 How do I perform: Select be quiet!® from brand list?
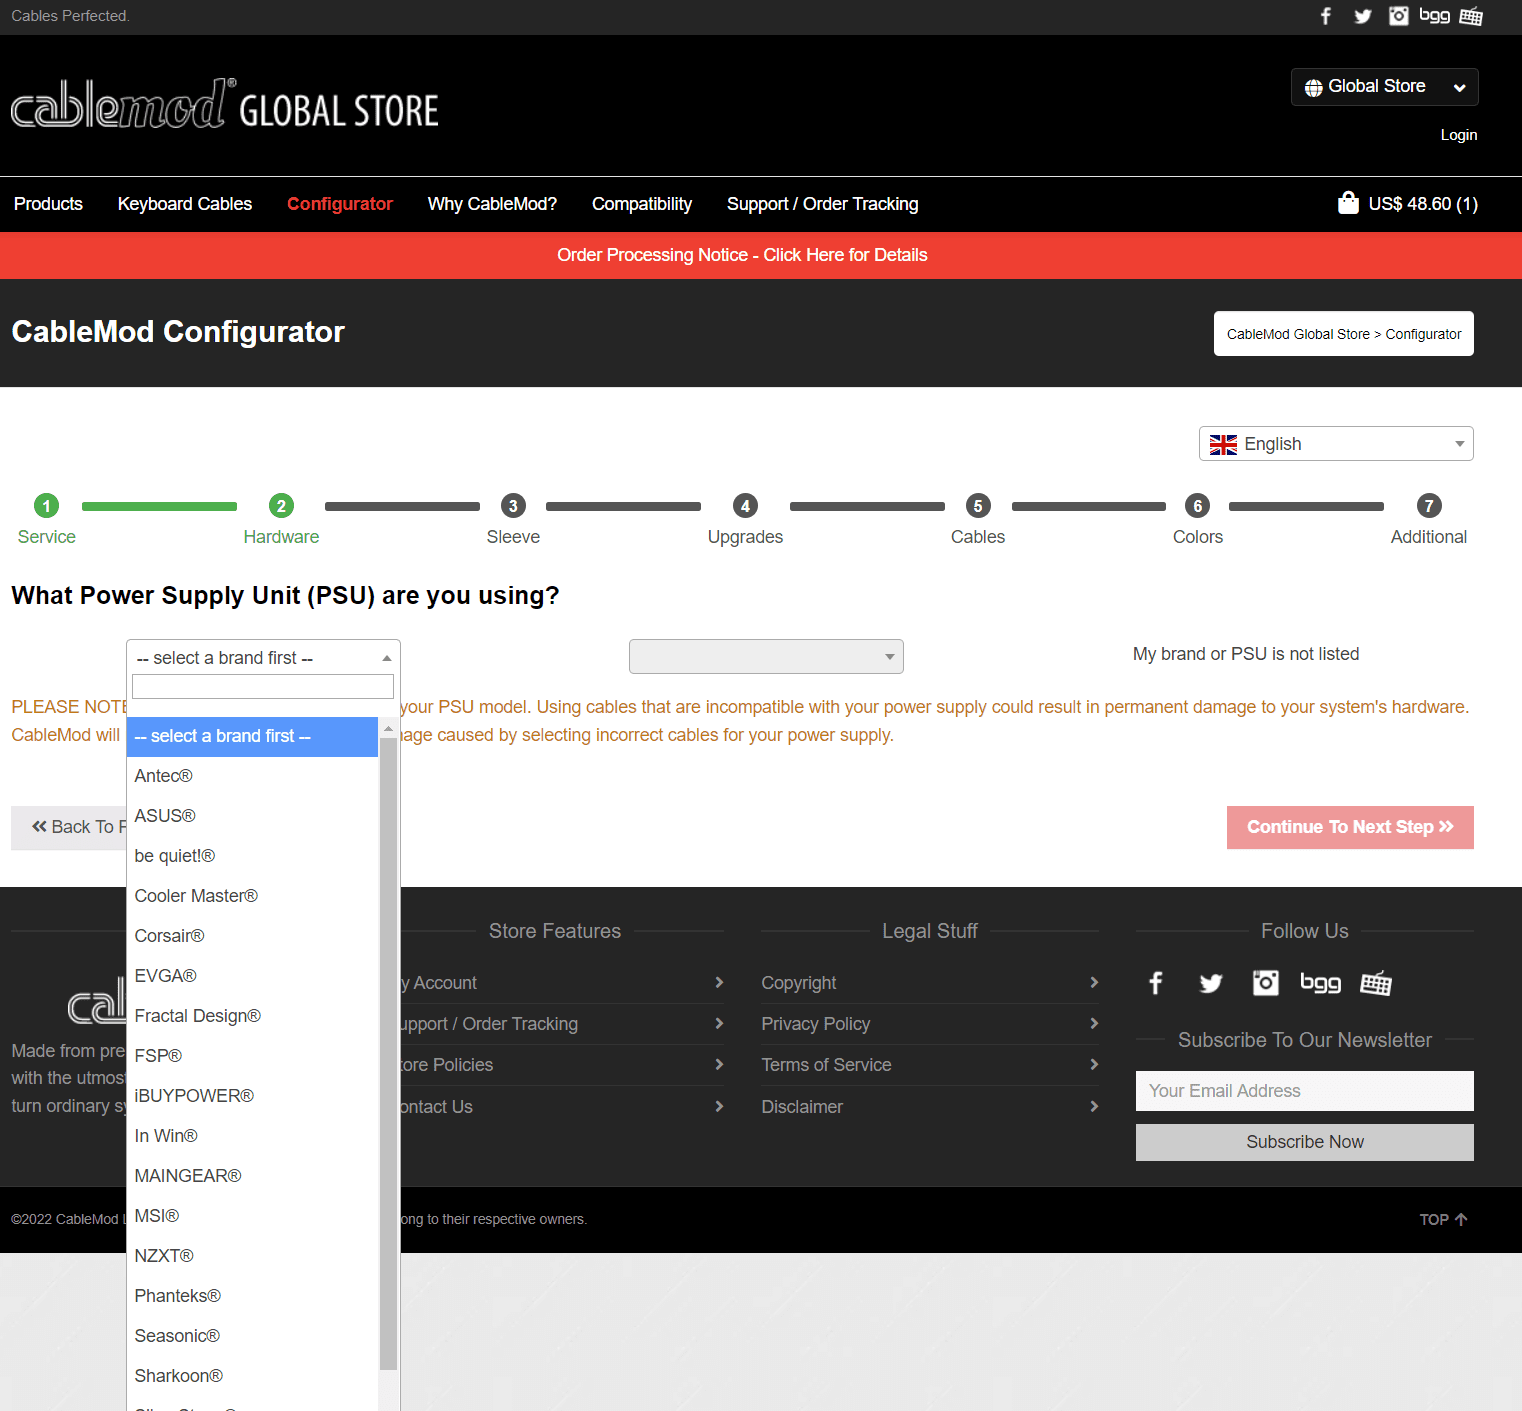click(x=252, y=856)
